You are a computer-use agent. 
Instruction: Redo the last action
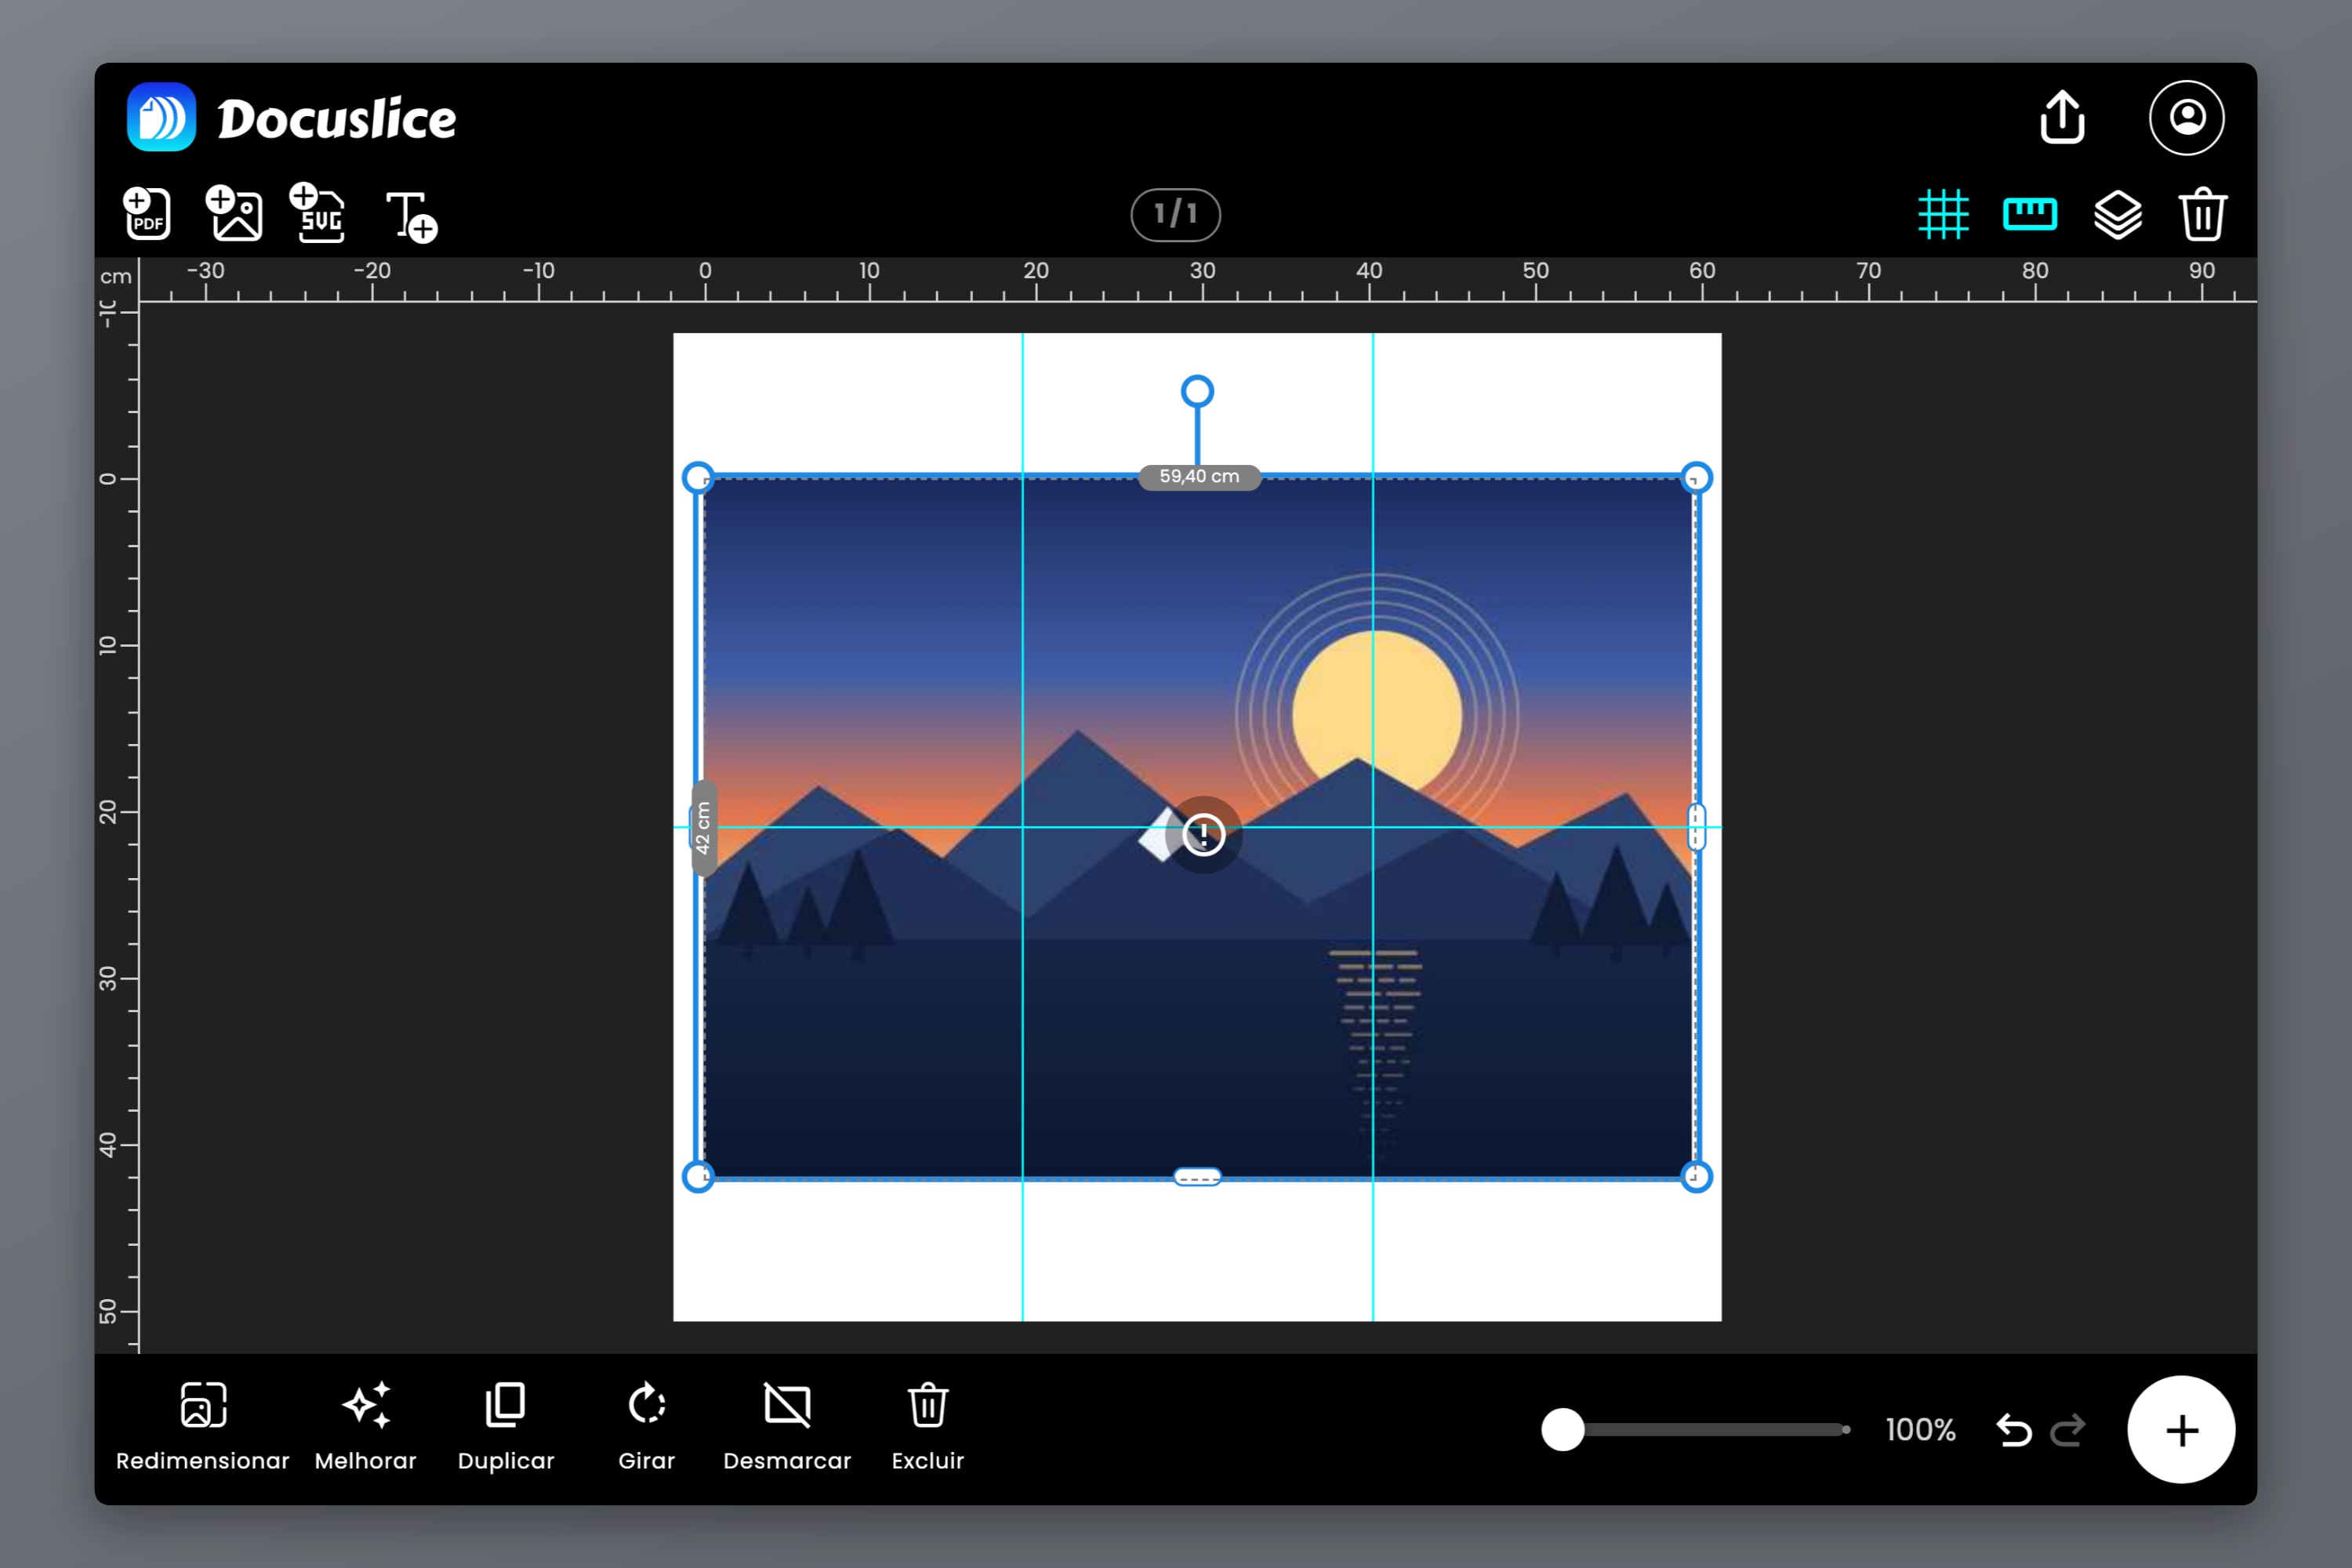pos(2068,1431)
